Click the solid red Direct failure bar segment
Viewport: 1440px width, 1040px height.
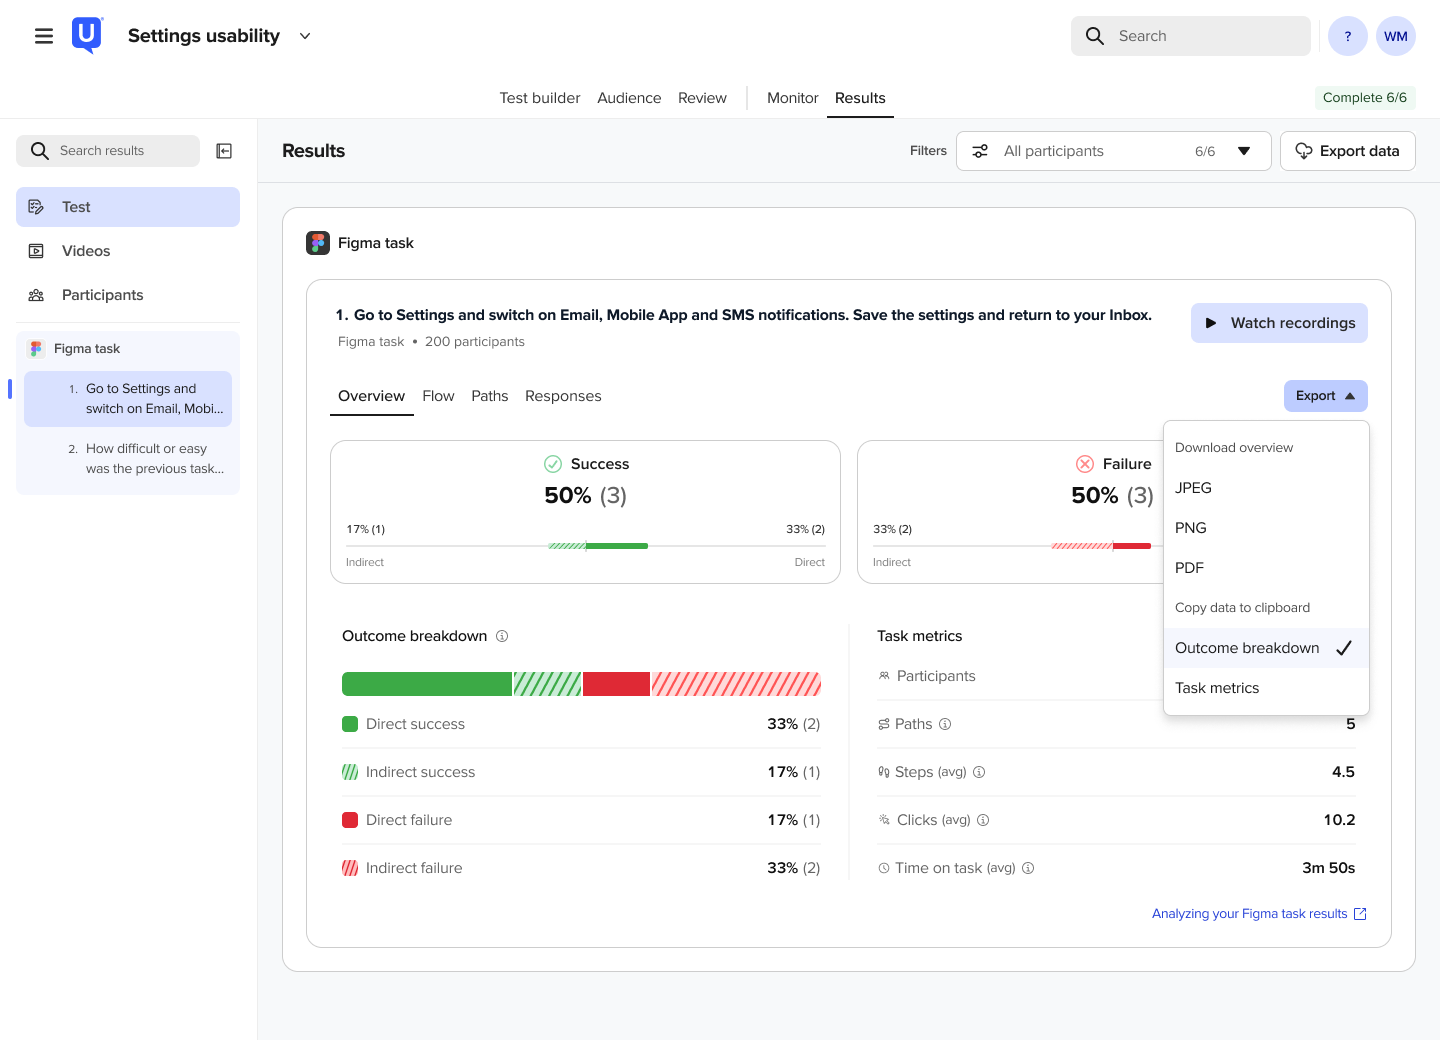coord(617,684)
